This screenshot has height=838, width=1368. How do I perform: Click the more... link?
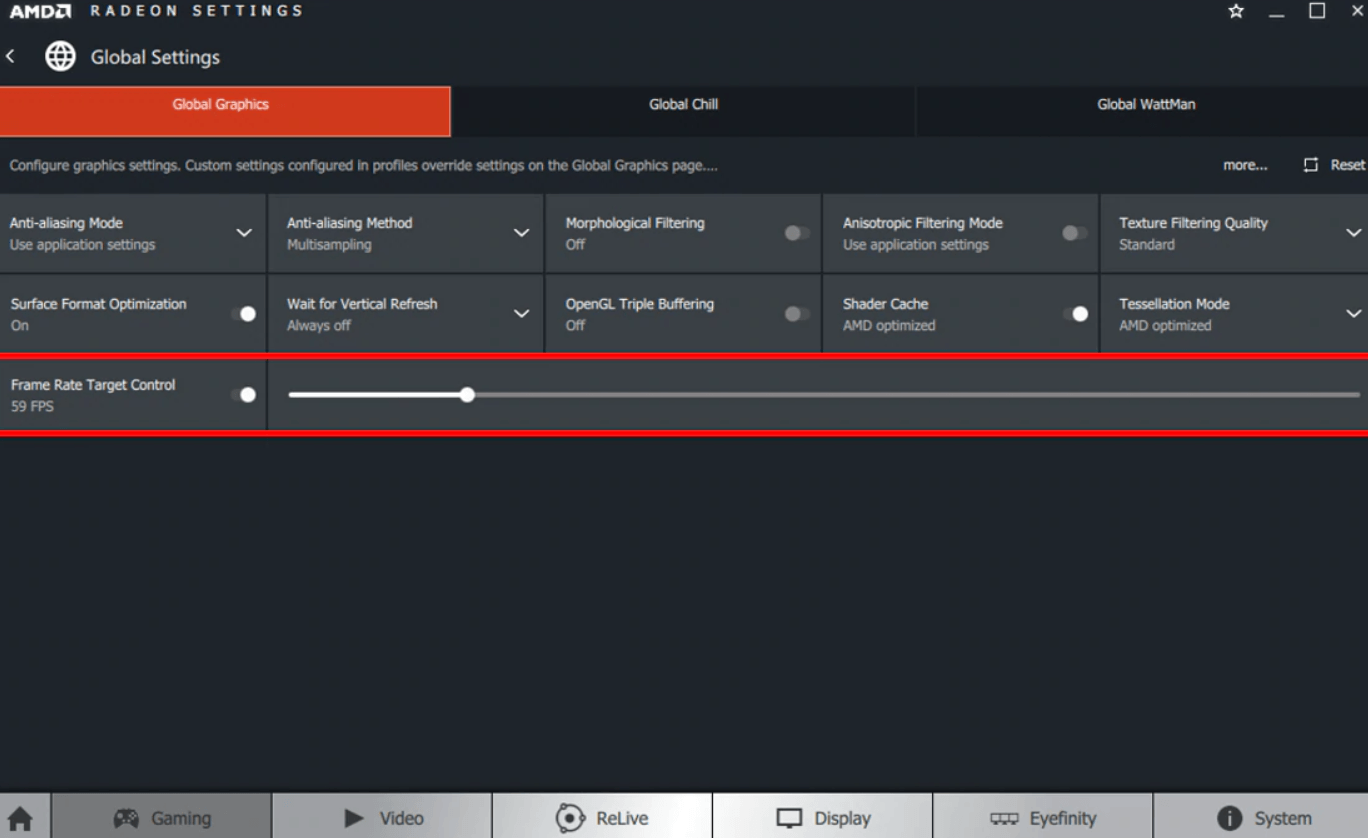[x=1245, y=165]
